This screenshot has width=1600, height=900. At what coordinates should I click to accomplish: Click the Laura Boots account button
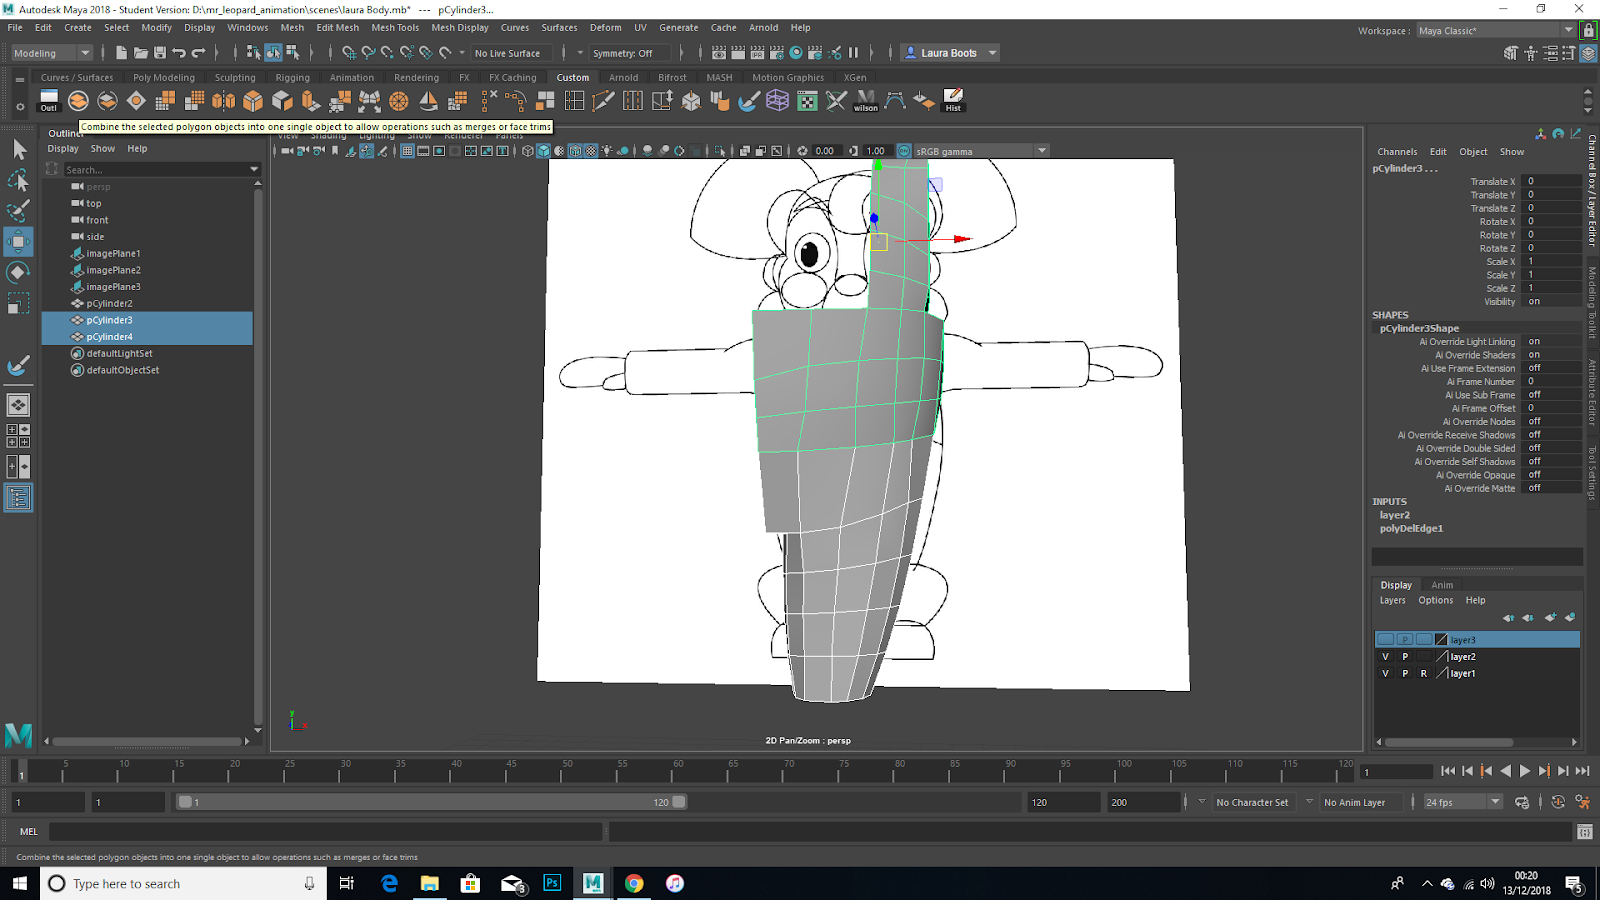click(950, 53)
